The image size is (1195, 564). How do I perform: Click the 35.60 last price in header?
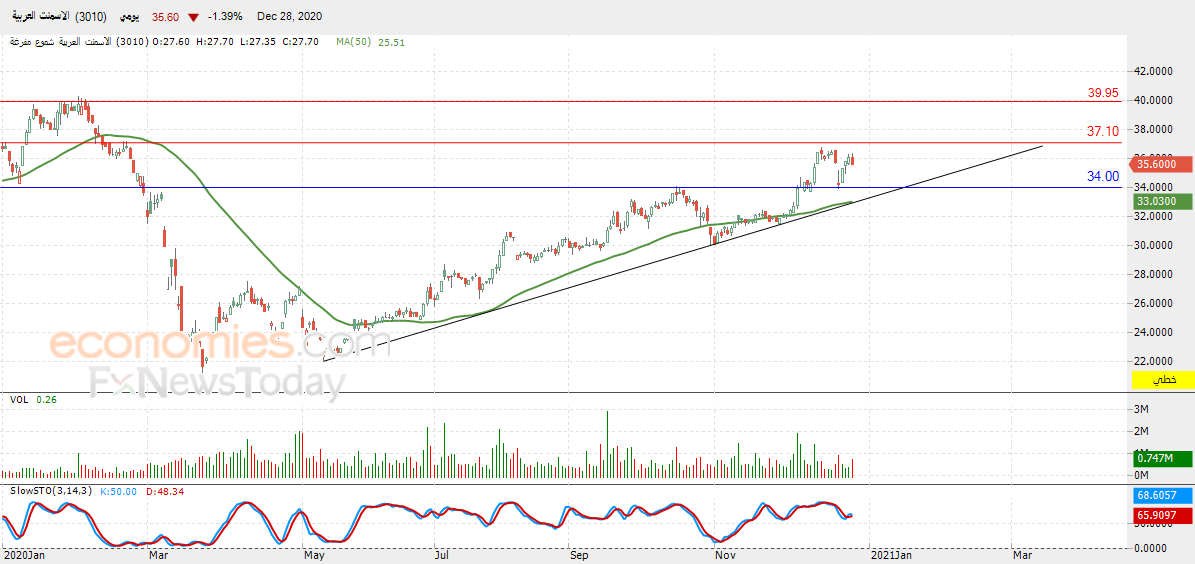coord(165,17)
